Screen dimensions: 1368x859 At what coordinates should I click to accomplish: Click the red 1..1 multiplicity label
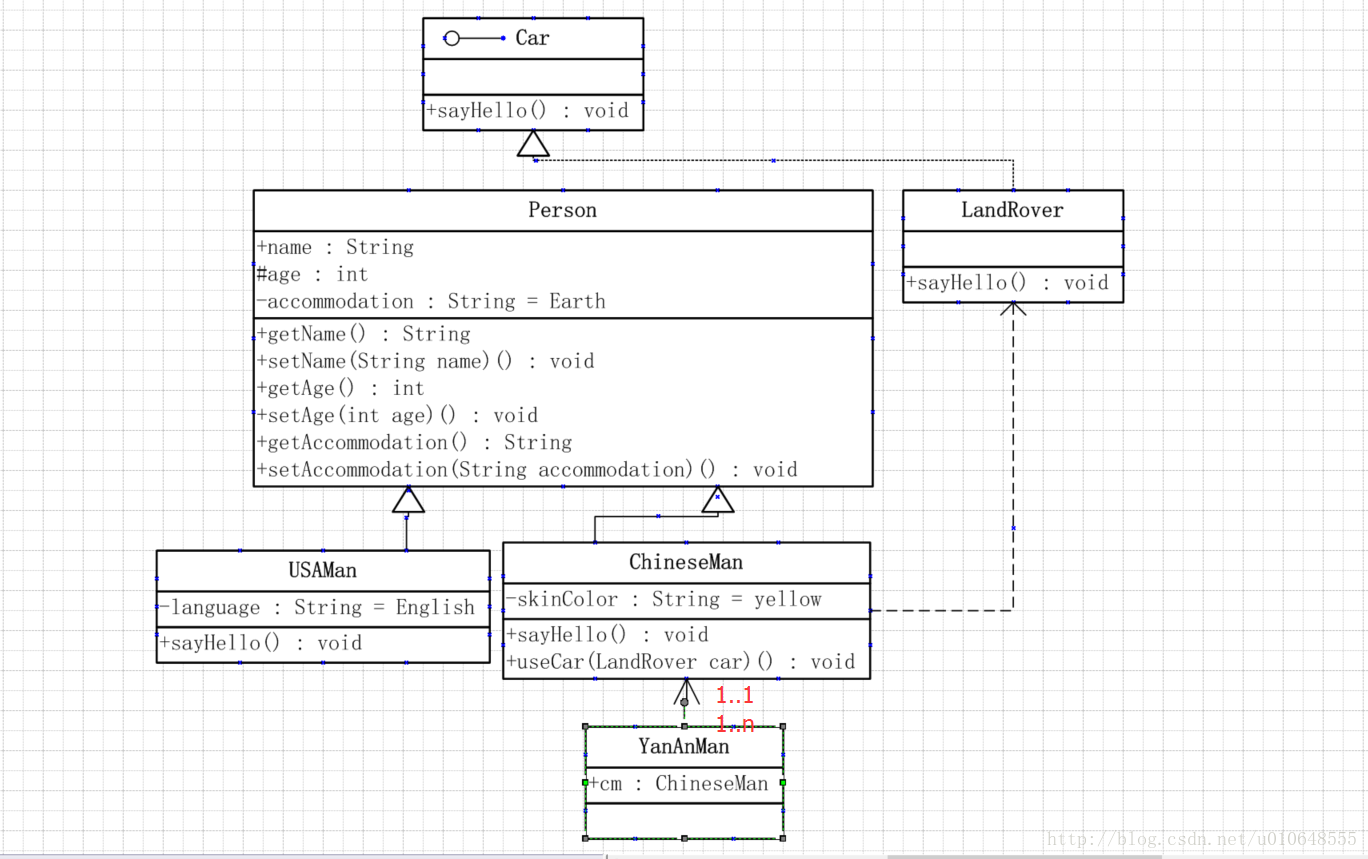[x=734, y=696]
